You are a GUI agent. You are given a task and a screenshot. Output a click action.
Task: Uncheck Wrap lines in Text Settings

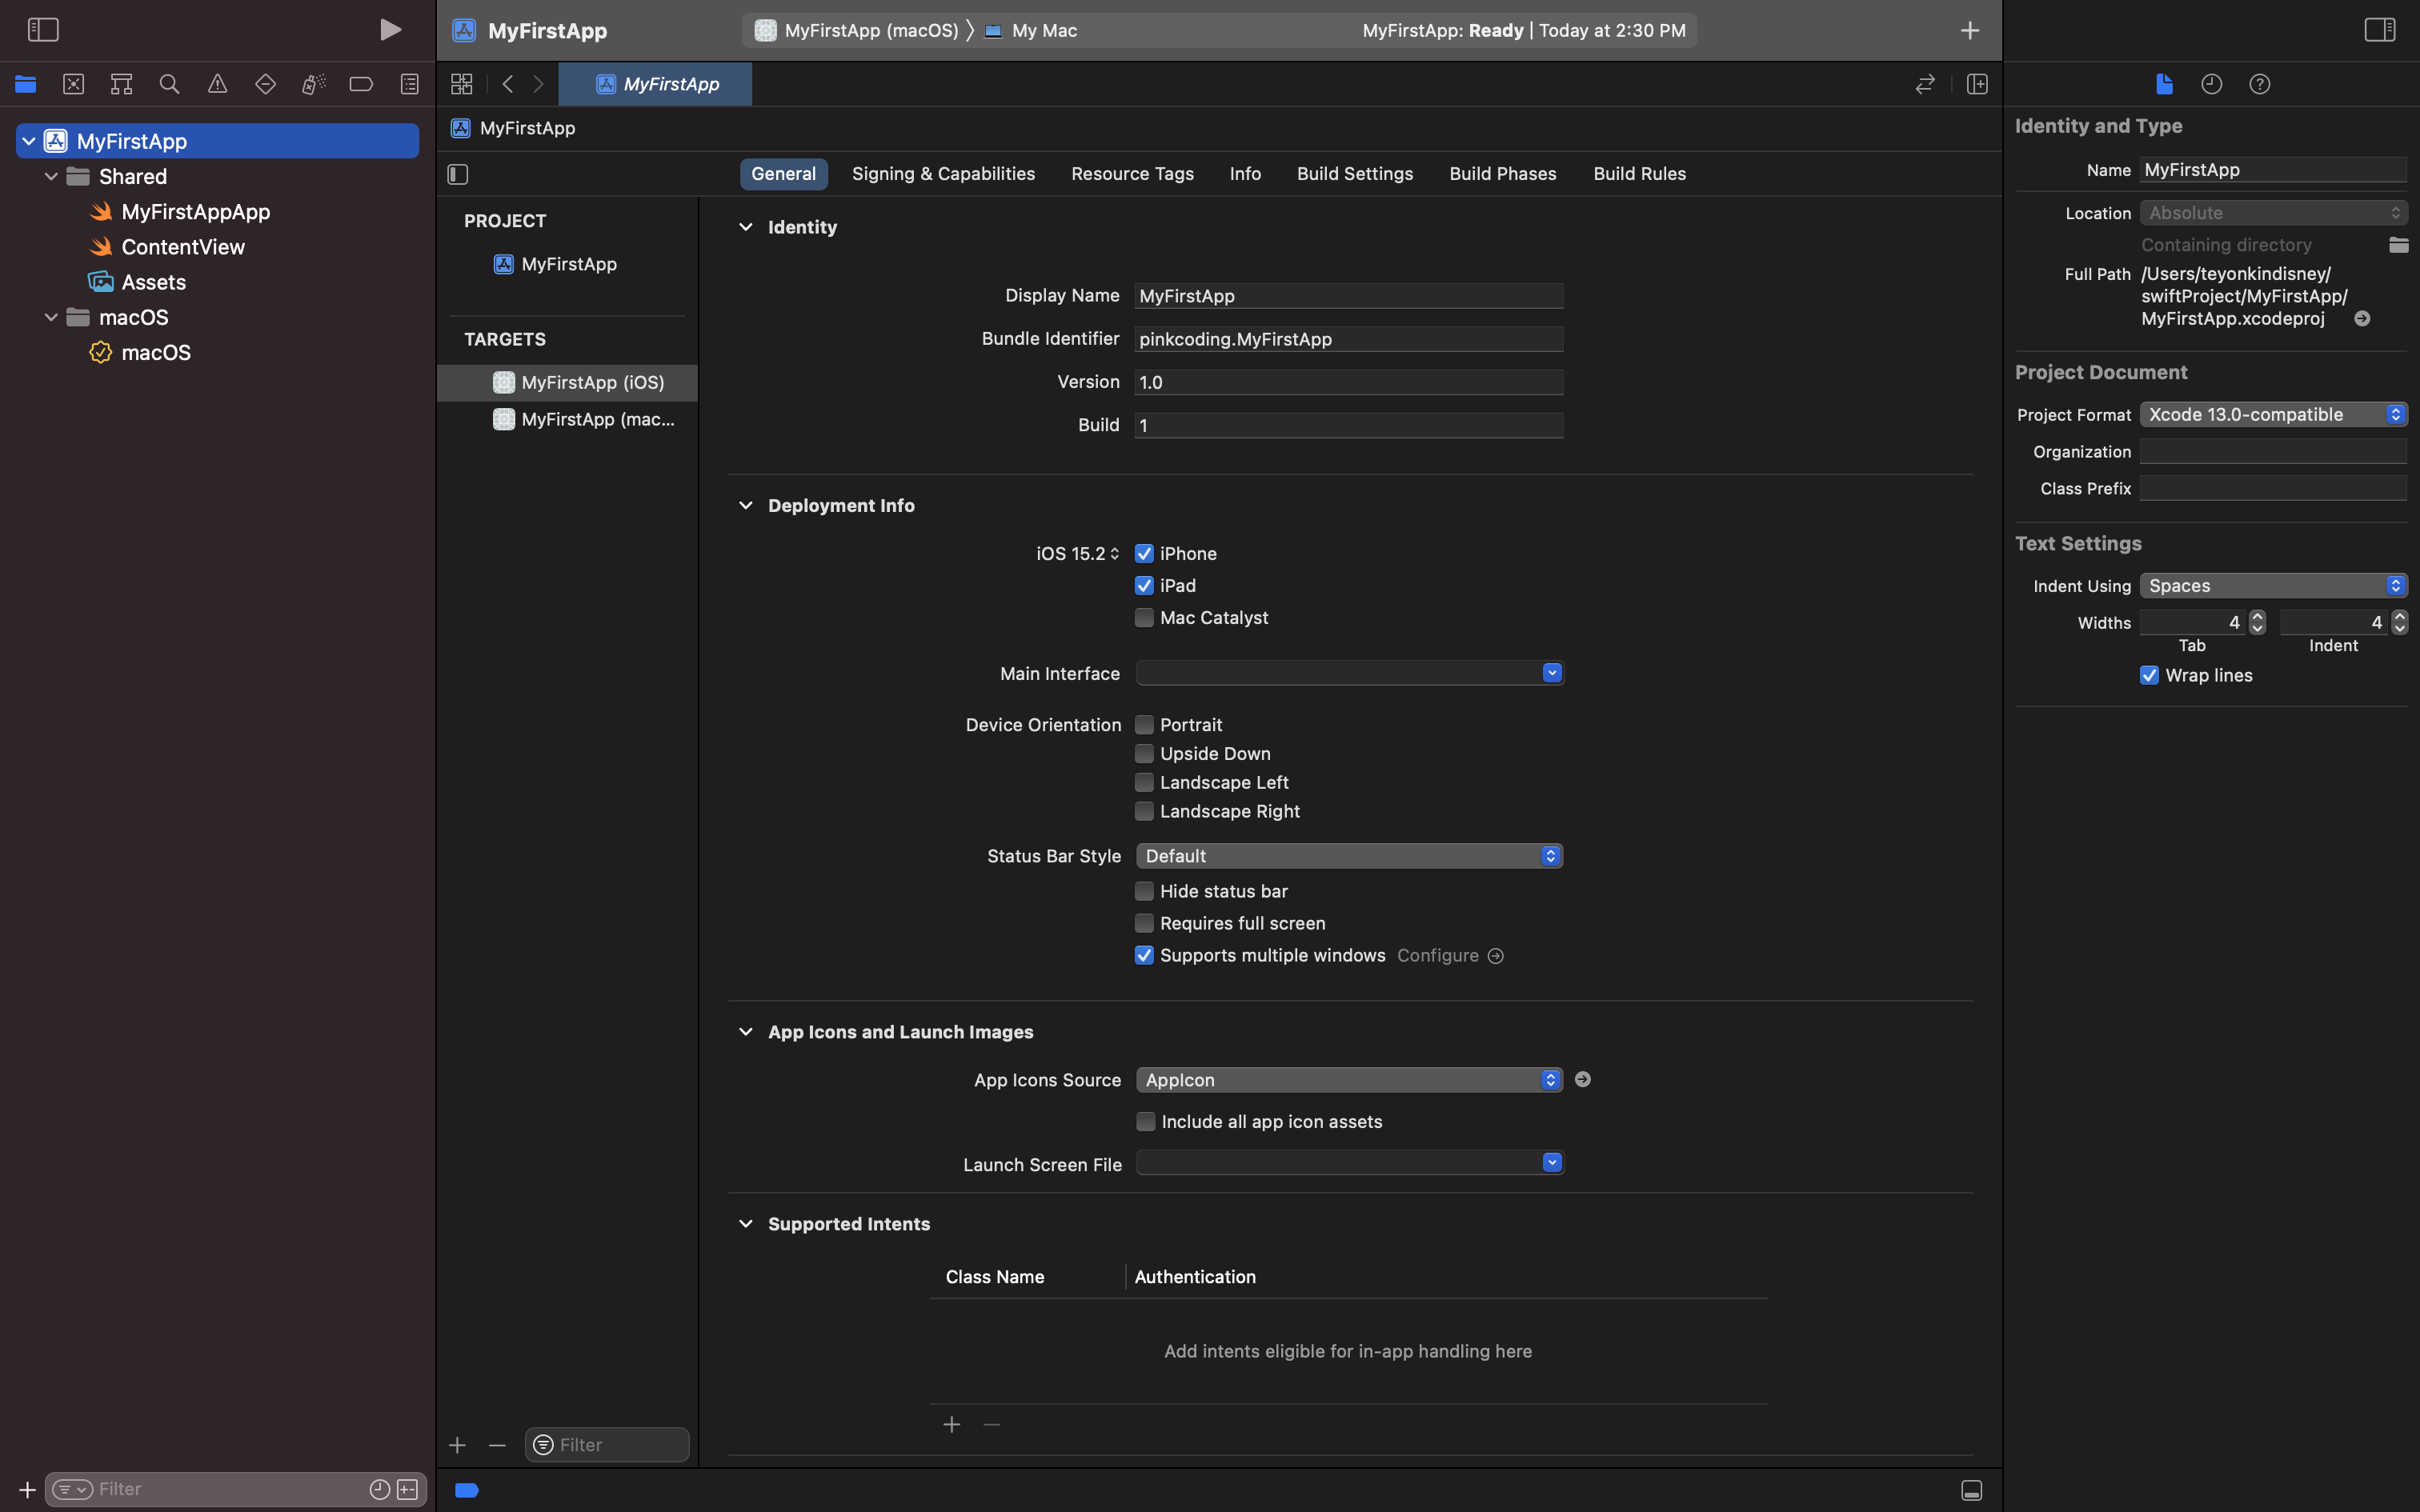click(2149, 675)
